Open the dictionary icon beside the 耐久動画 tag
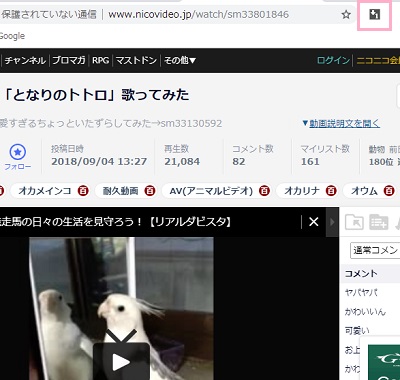Viewport: 400px width, 380px height. (150, 191)
